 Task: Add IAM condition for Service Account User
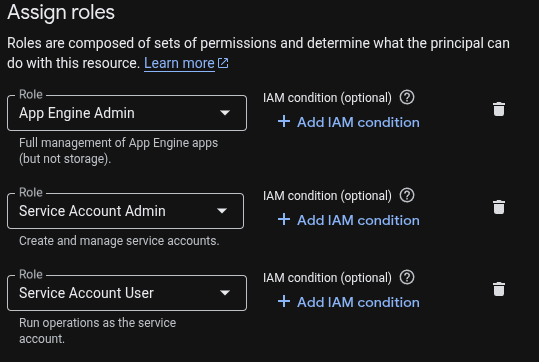[349, 302]
